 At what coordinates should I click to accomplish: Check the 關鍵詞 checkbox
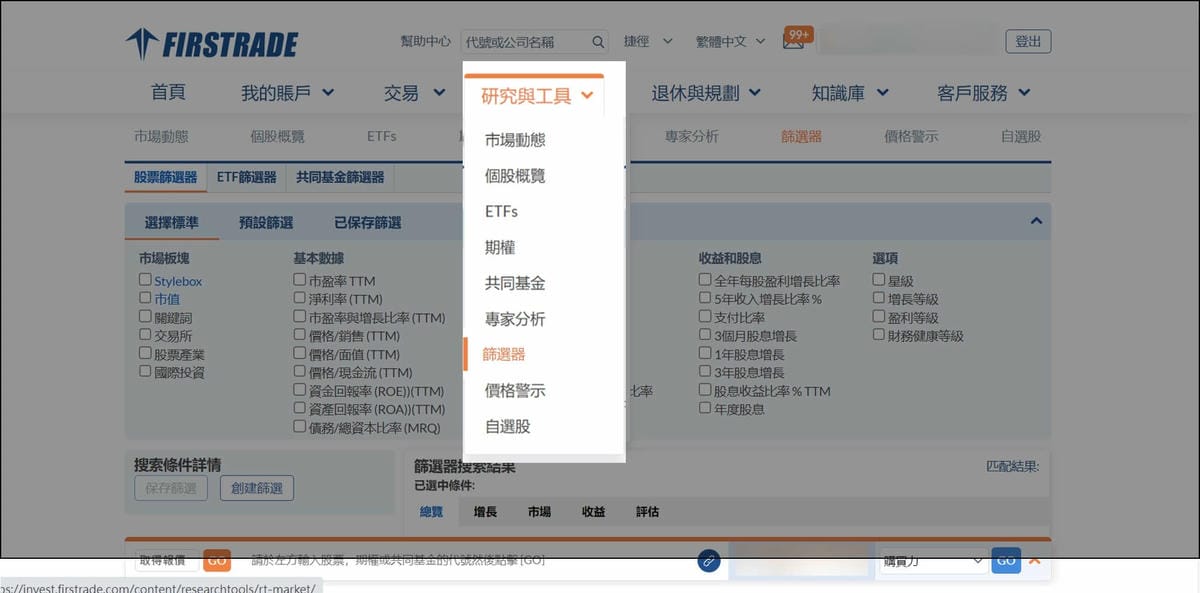coord(146,316)
